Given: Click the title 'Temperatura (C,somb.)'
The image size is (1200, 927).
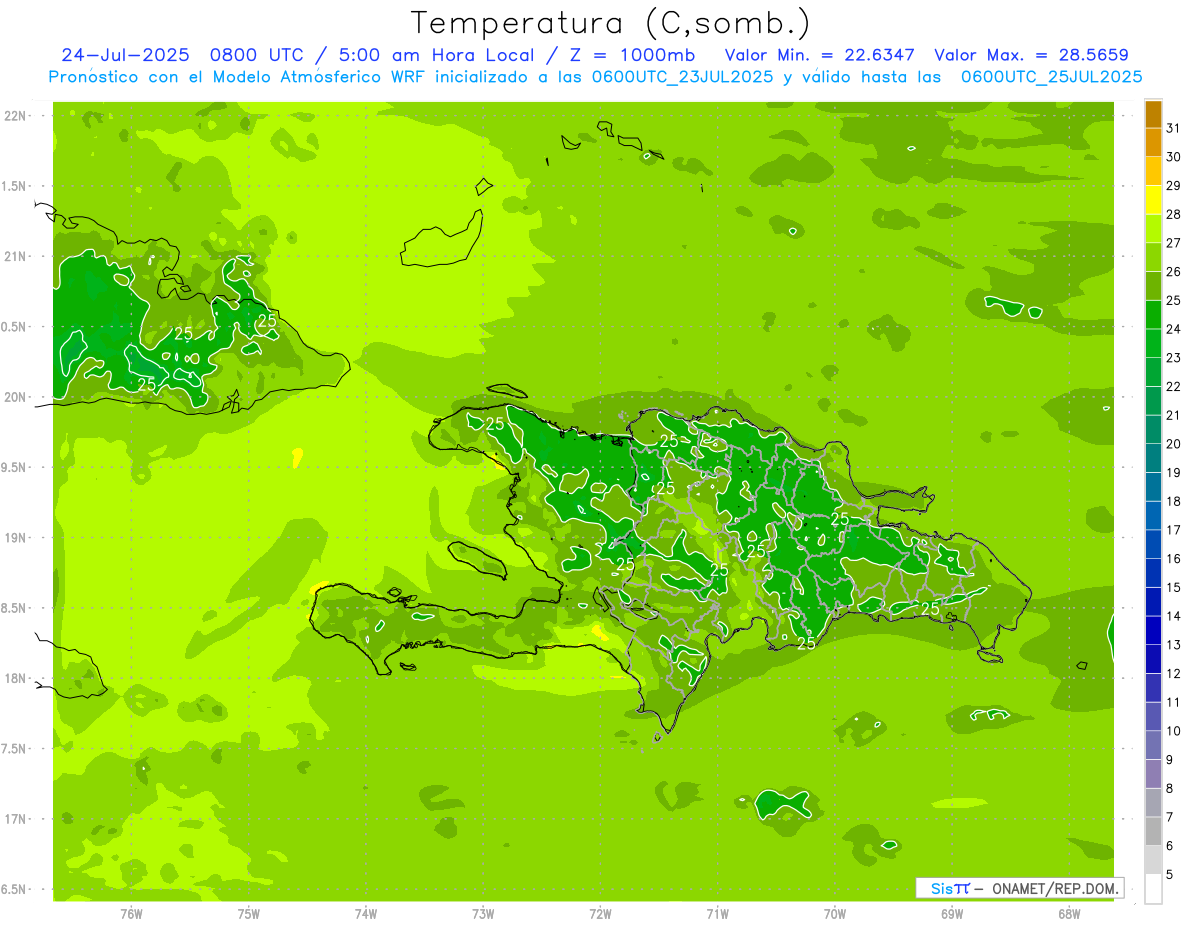Looking at the screenshot, I should pyautogui.click(x=611, y=23).
